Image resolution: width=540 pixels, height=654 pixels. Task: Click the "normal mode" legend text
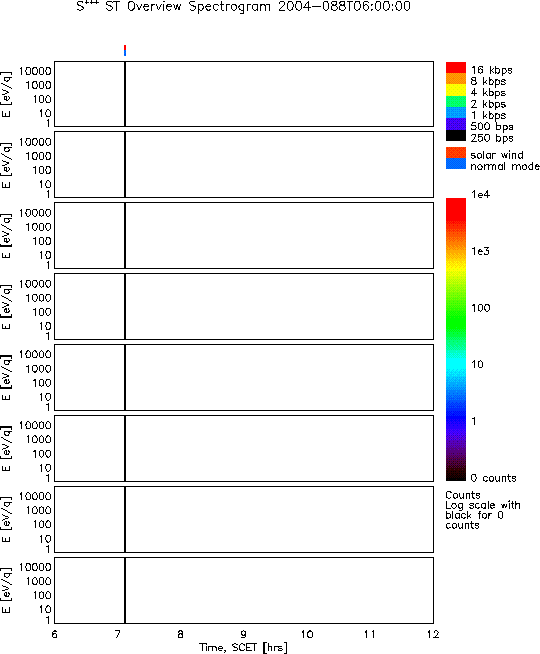click(x=505, y=166)
